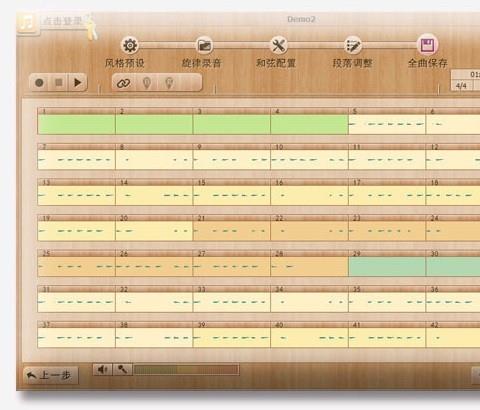Select measure 5 with notes
The height and width of the screenshot is (410, 480).
pyautogui.click(x=387, y=125)
